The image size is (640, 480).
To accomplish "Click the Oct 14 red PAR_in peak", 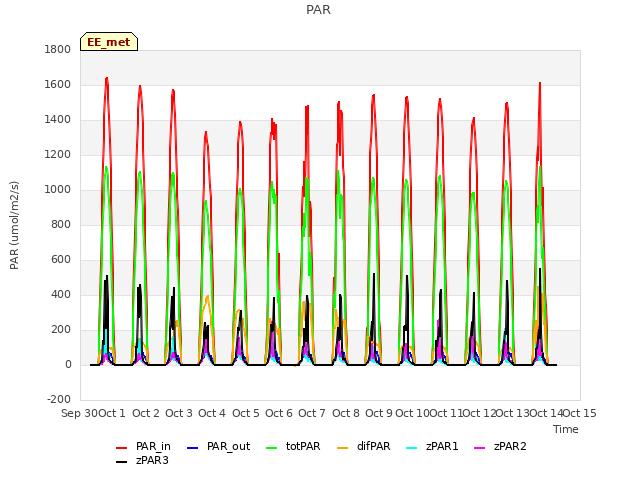I will coord(540,83).
